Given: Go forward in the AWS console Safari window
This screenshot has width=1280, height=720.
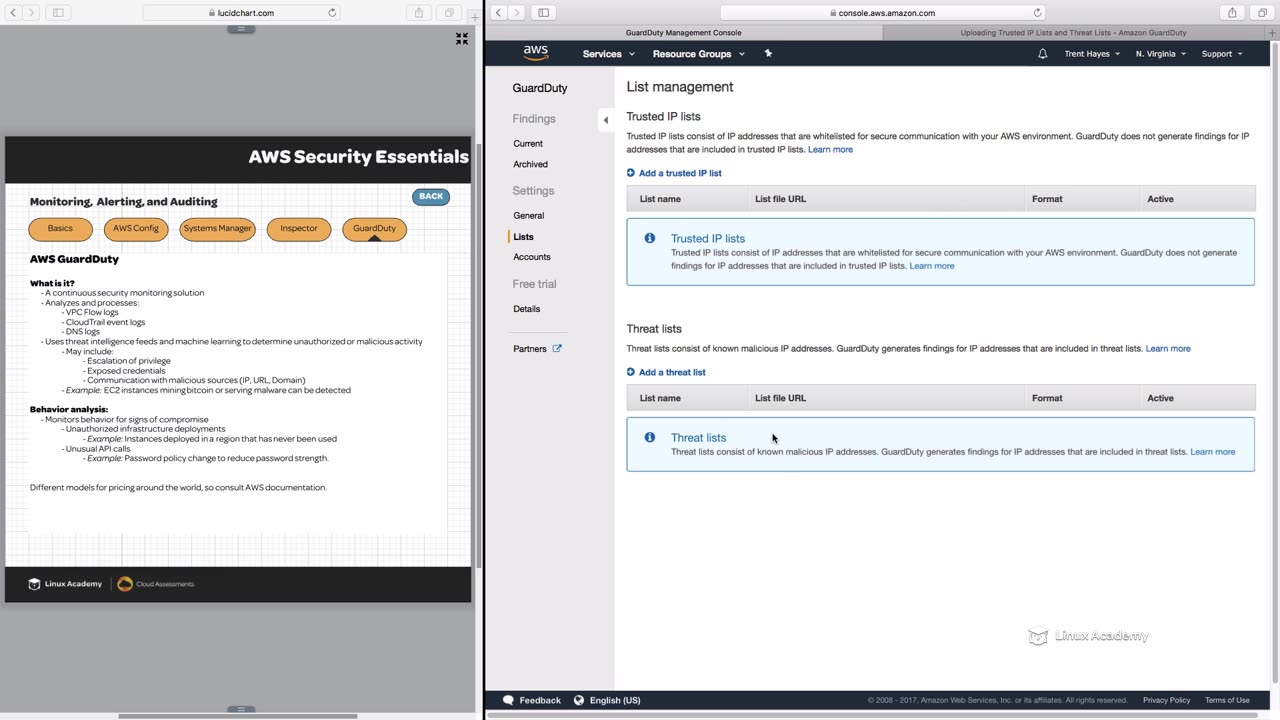Looking at the screenshot, I should [516, 13].
